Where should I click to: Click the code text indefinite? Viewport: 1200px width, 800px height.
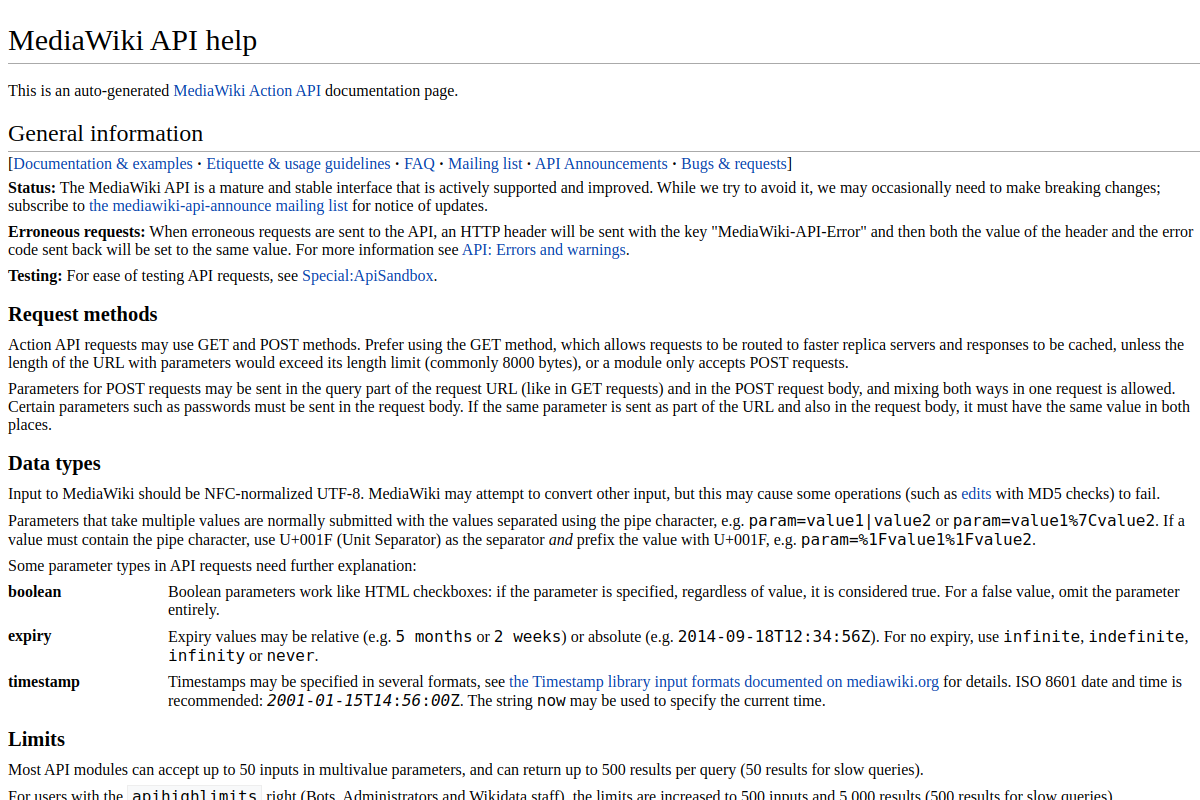point(1137,636)
